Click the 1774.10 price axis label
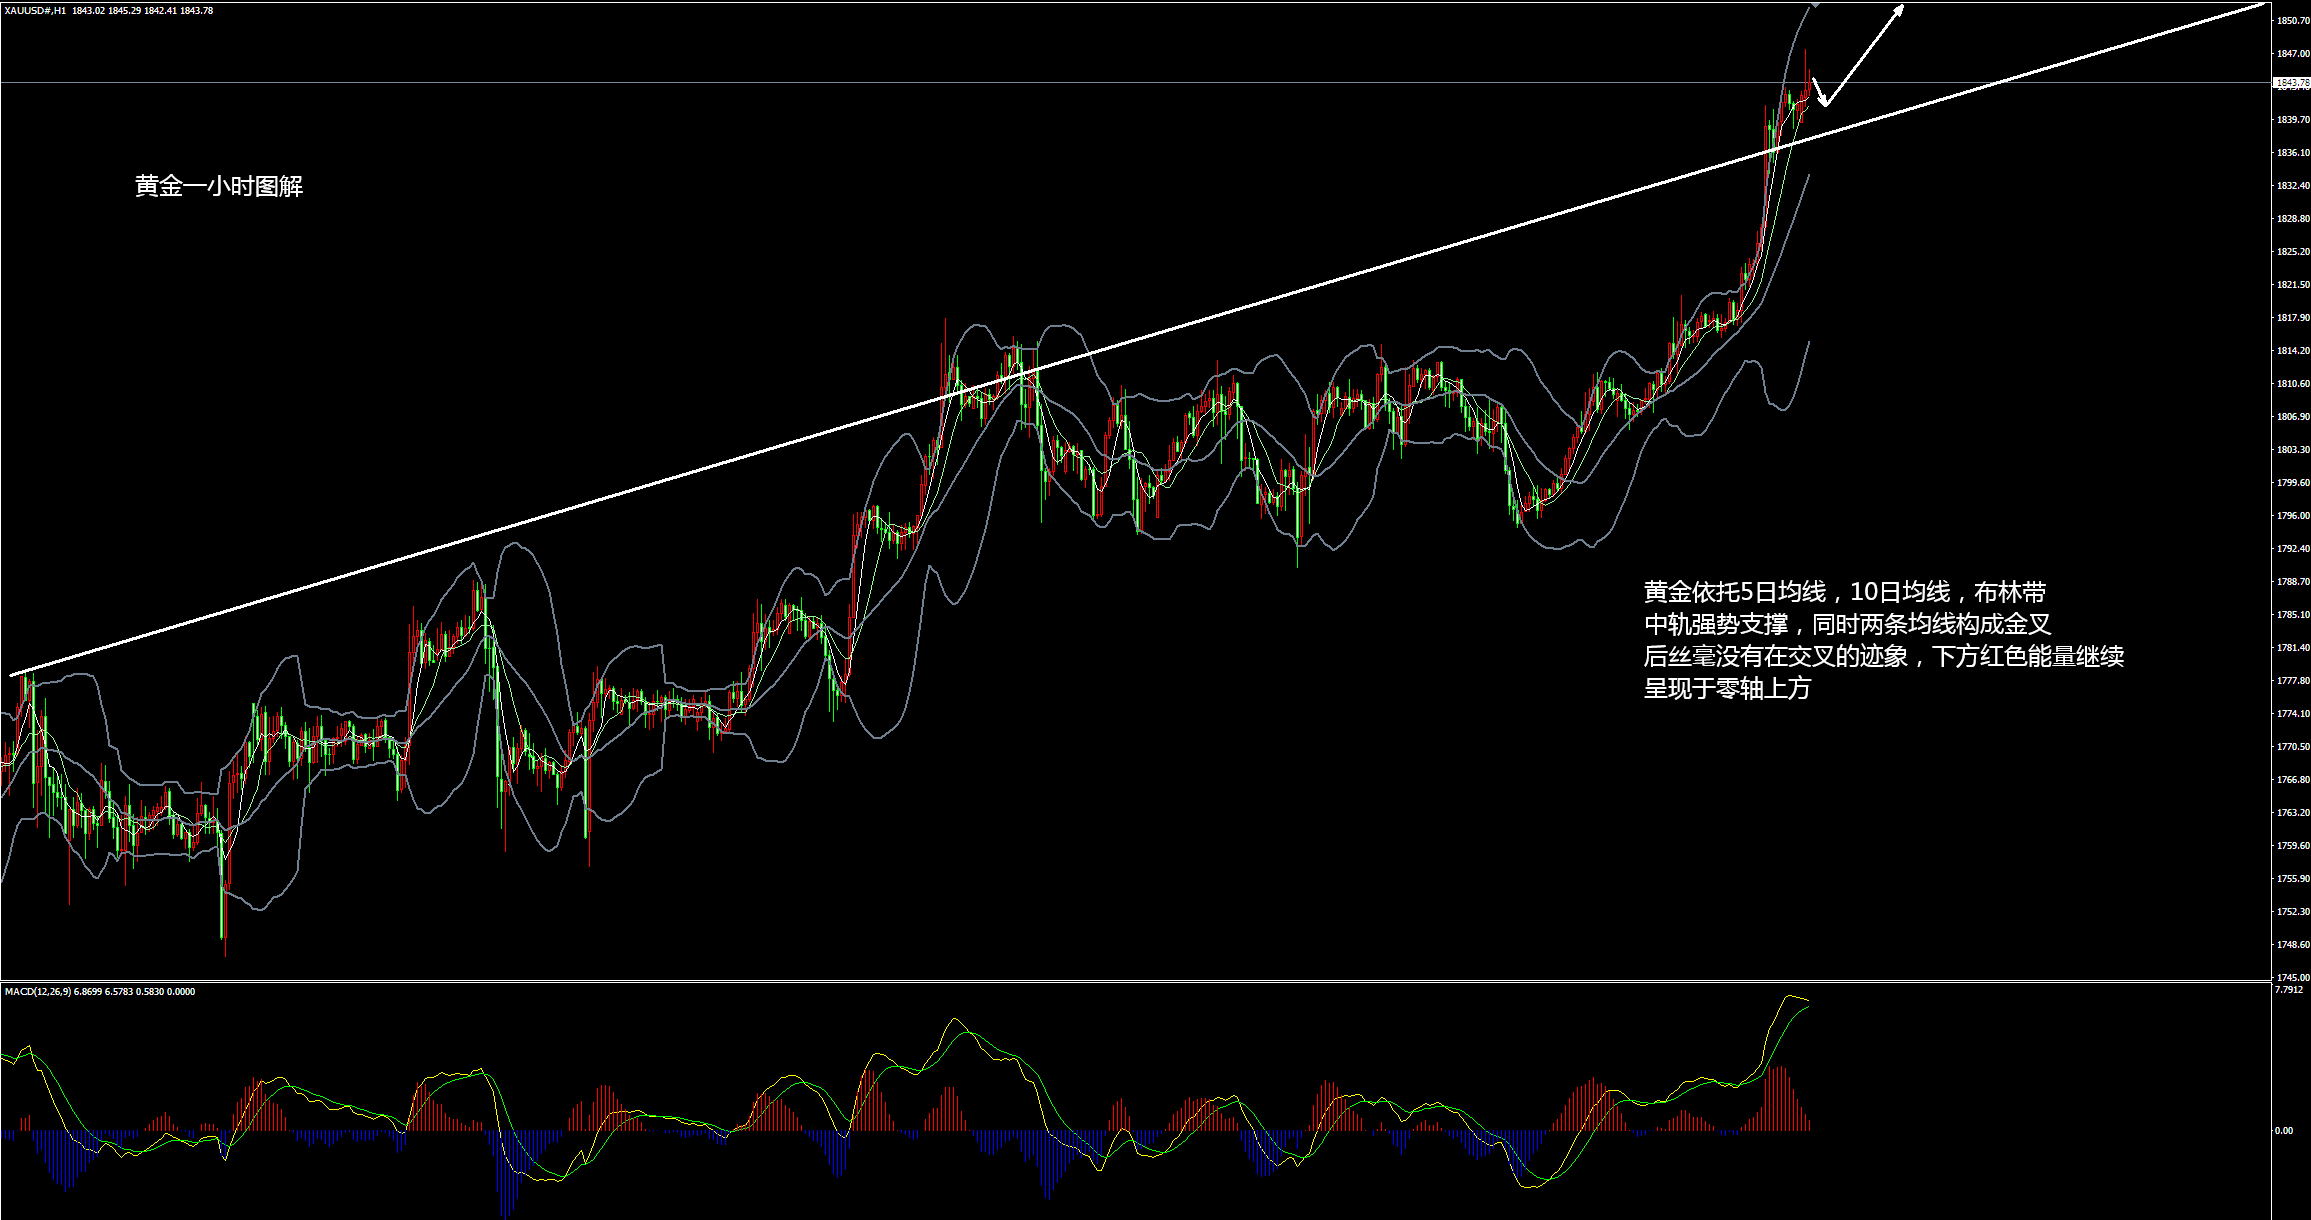 (x=2292, y=714)
